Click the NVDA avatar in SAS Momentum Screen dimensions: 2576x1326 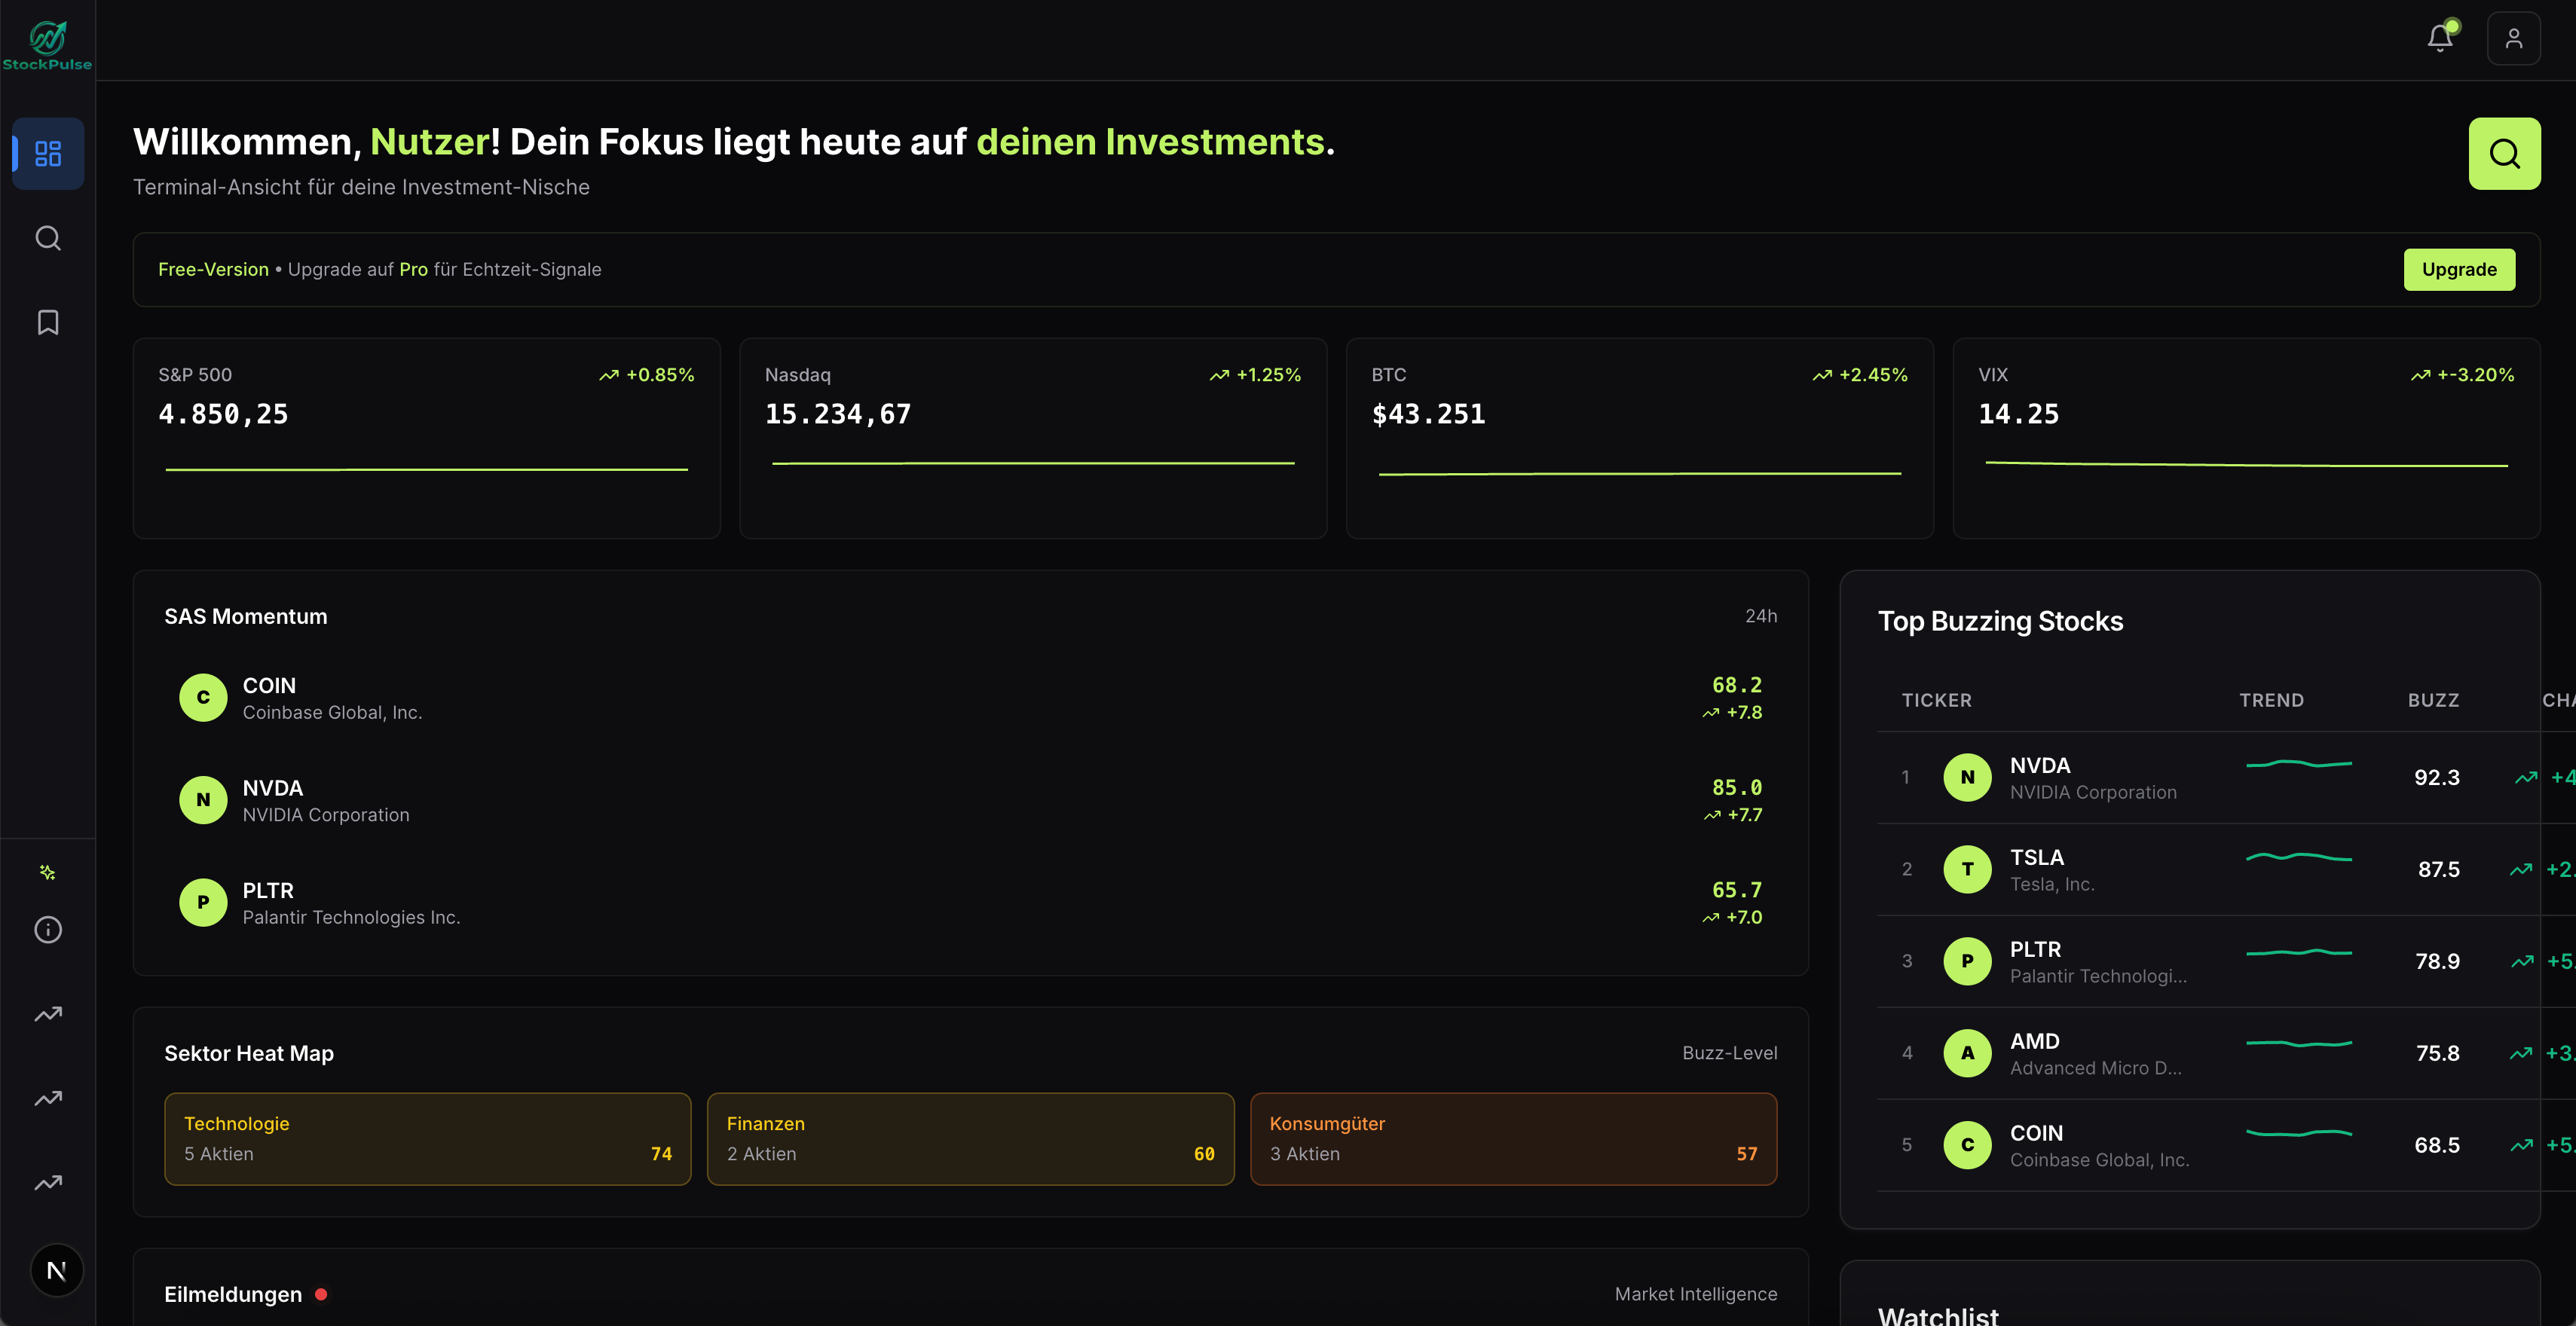point(203,800)
